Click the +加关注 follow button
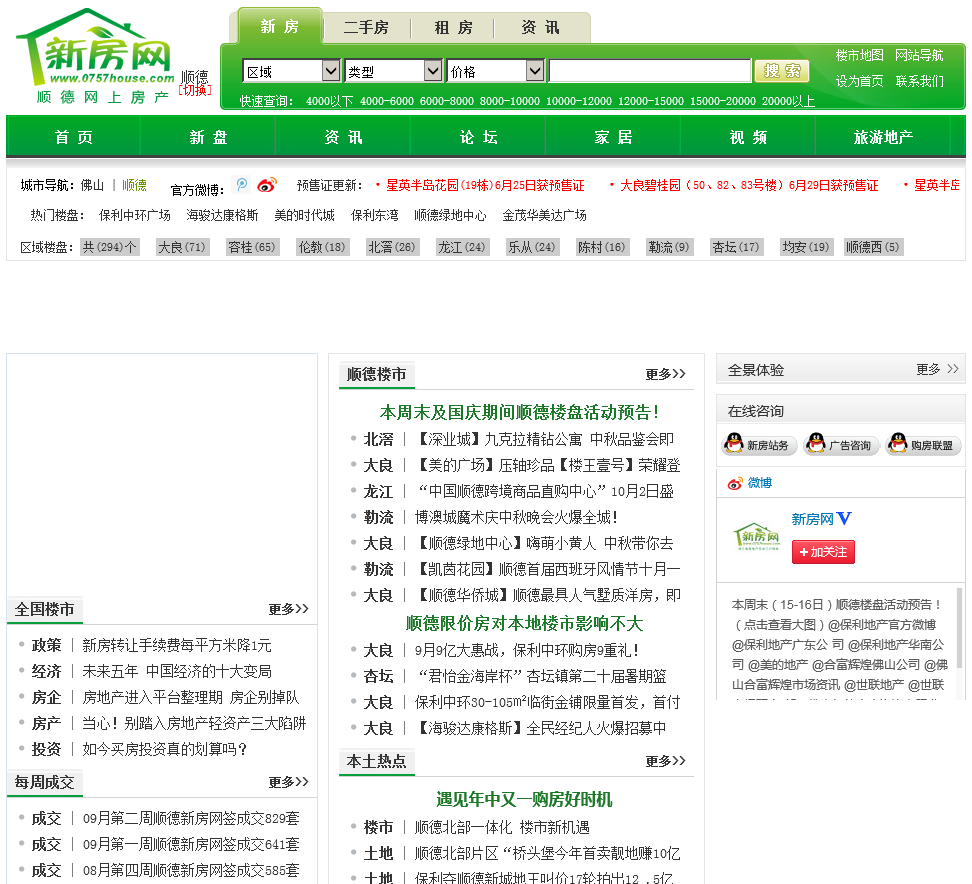 tap(823, 552)
